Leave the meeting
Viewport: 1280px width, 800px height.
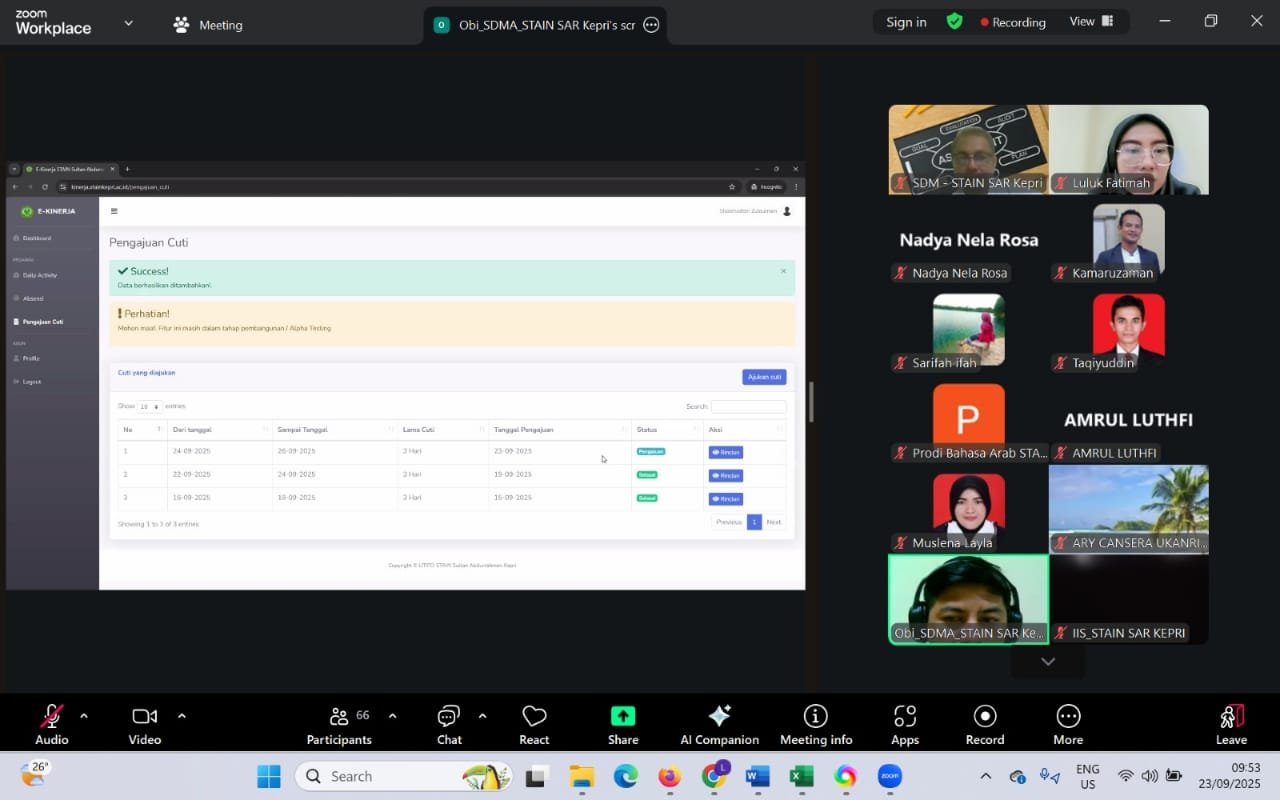tap(1231, 724)
